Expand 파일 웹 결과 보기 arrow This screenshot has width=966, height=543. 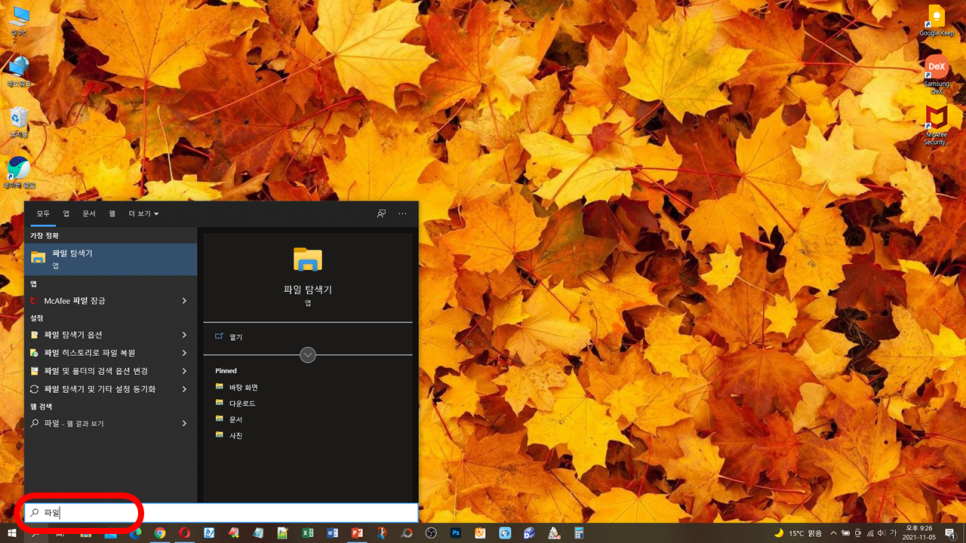184,423
